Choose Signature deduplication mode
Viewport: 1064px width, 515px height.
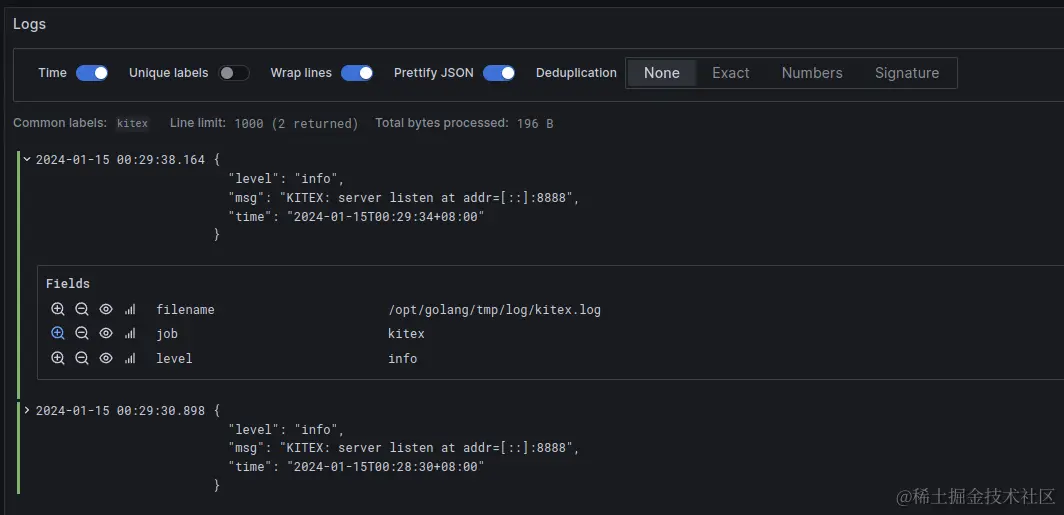pyautogui.click(x=906, y=73)
